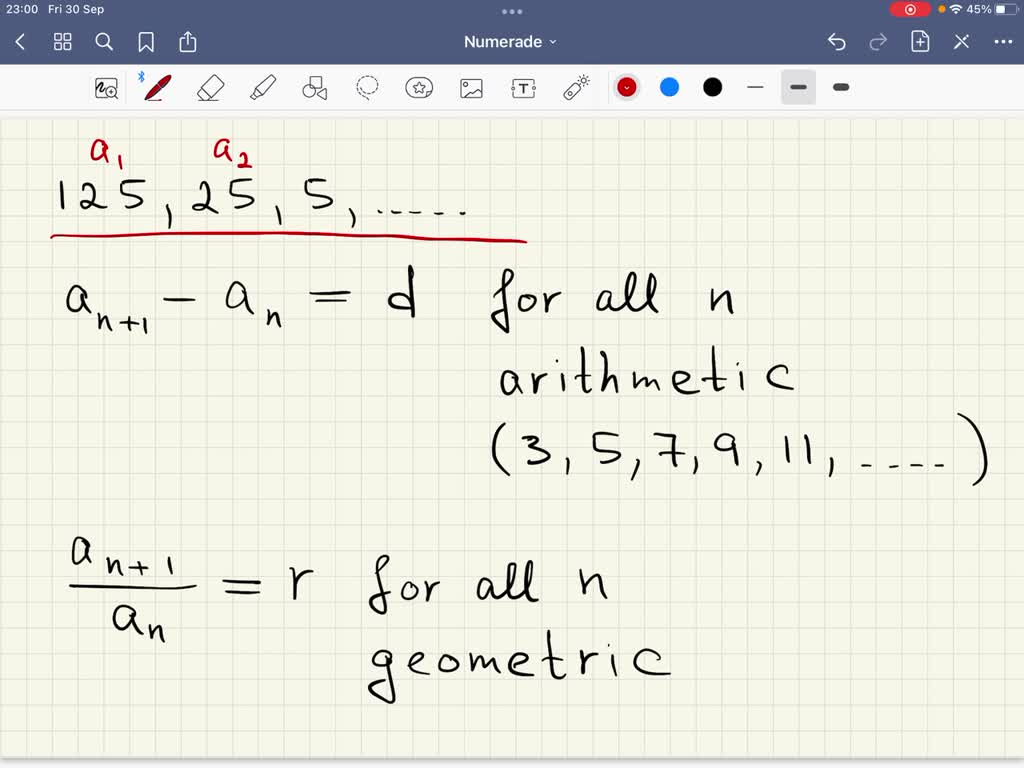Tap the Wi-Fi status icon
Image resolution: width=1024 pixels, height=768 pixels.
click(x=956, y=9)
